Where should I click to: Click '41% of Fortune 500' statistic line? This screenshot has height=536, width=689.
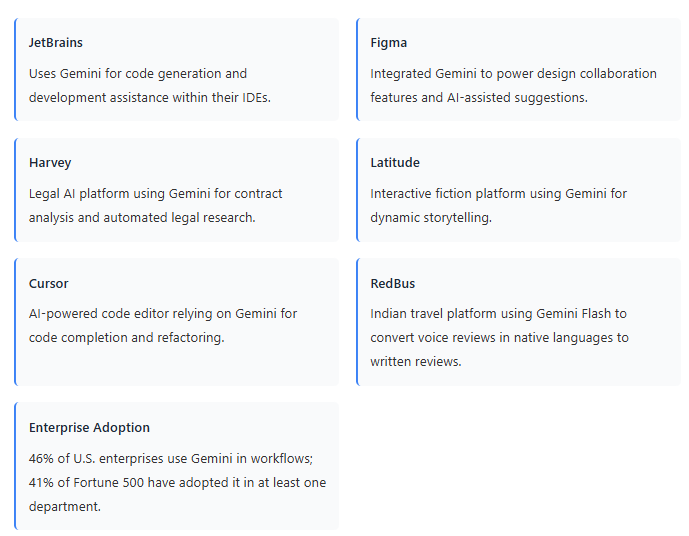pos(177,483)
